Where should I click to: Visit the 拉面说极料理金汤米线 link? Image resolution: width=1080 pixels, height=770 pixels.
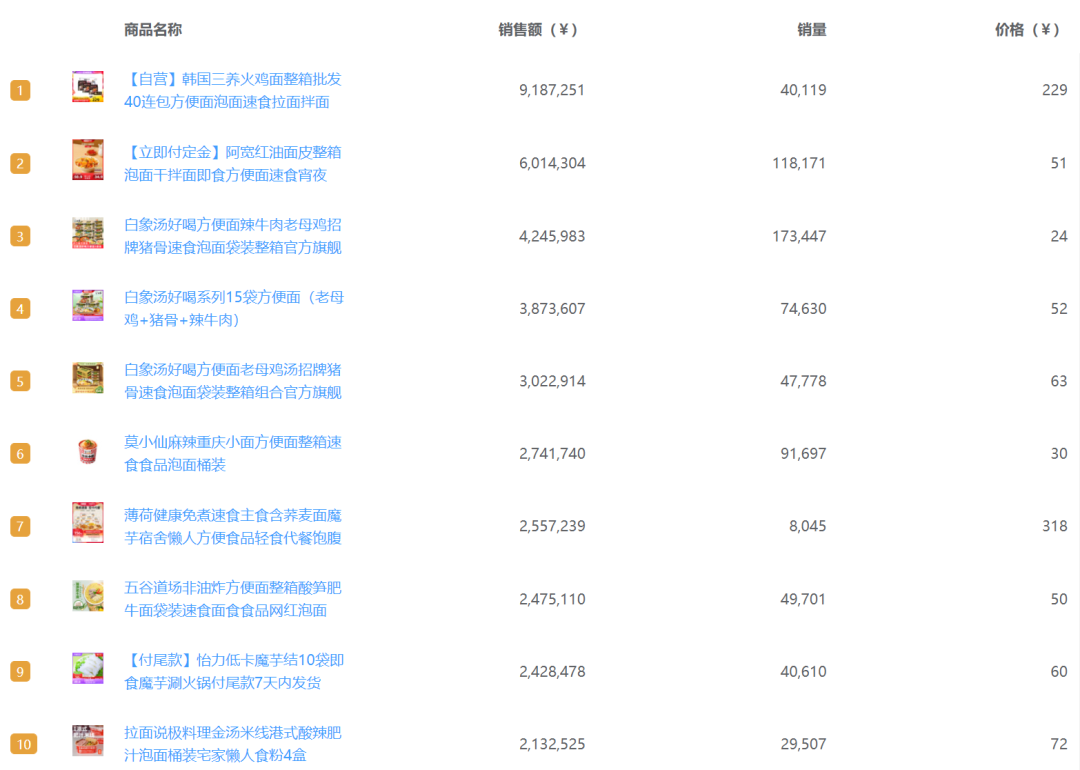(232, 744)
